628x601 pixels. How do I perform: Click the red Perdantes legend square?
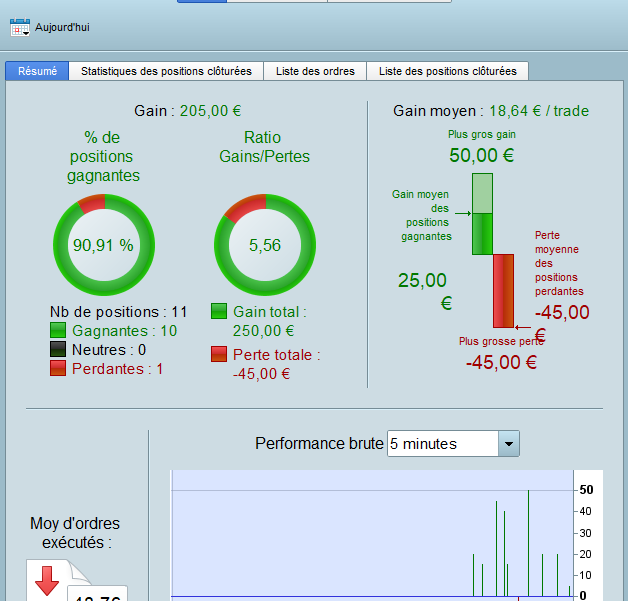pyautogui.click(x=58, y=368)
